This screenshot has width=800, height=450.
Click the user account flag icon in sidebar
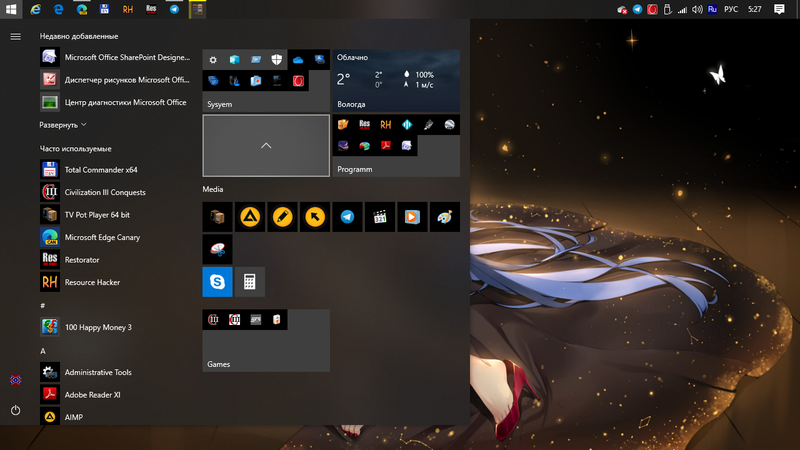(16, 380)
